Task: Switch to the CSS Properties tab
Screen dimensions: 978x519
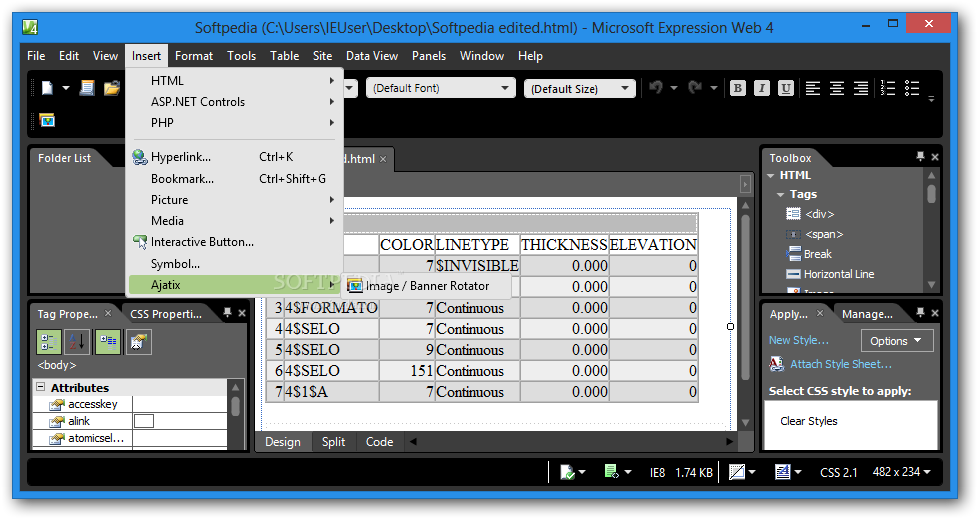Action: pos(166,314)
